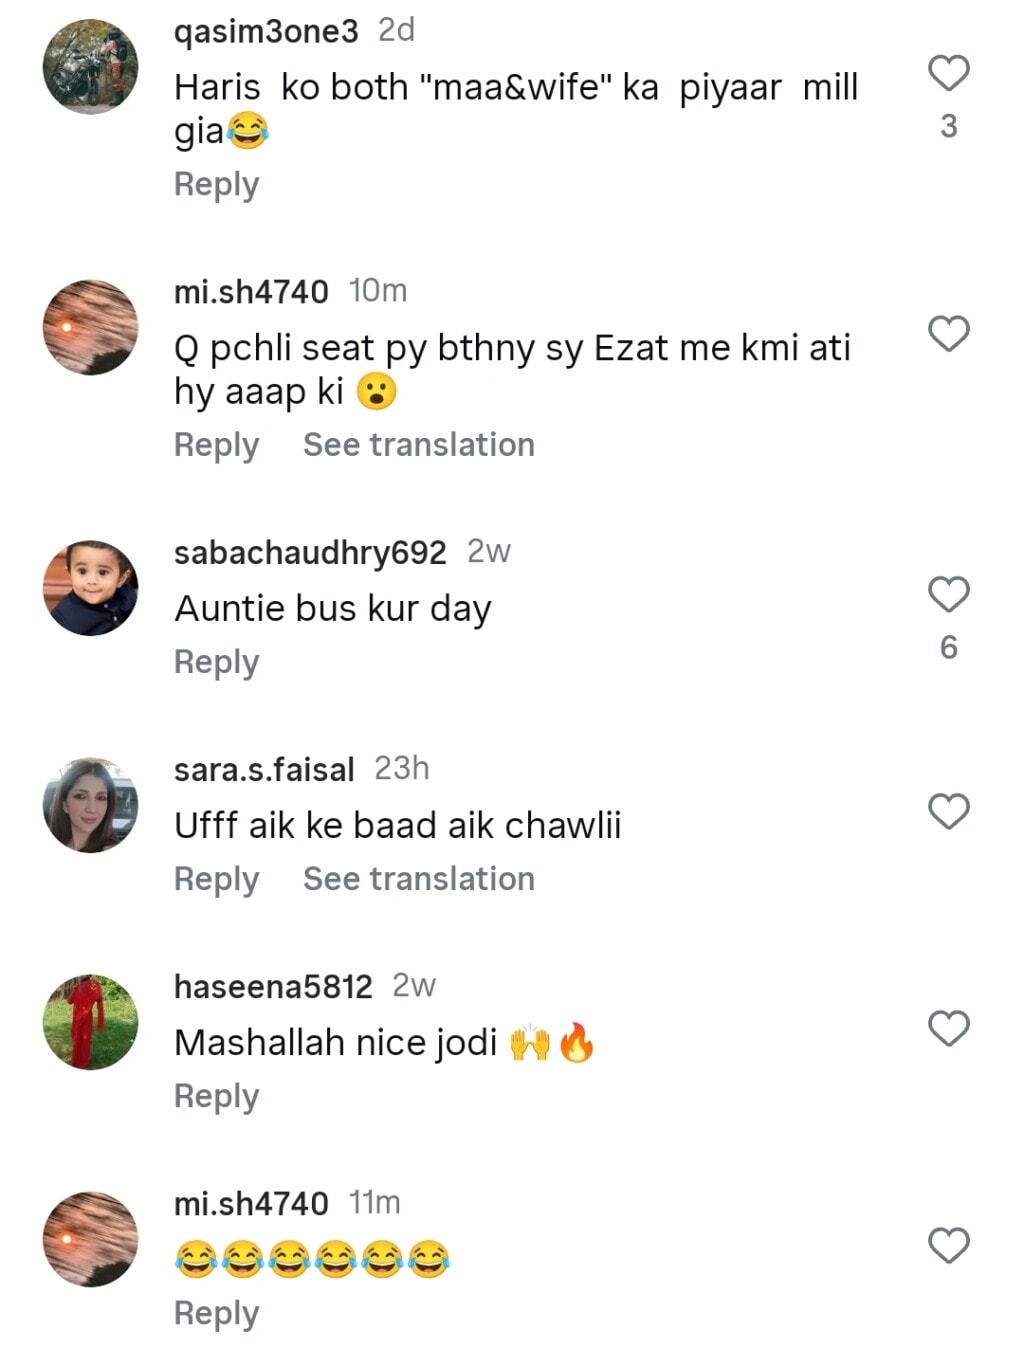Open sabachaudhry692's baby profile picture
This screenshot has height=1348, width=1024.
90,588
